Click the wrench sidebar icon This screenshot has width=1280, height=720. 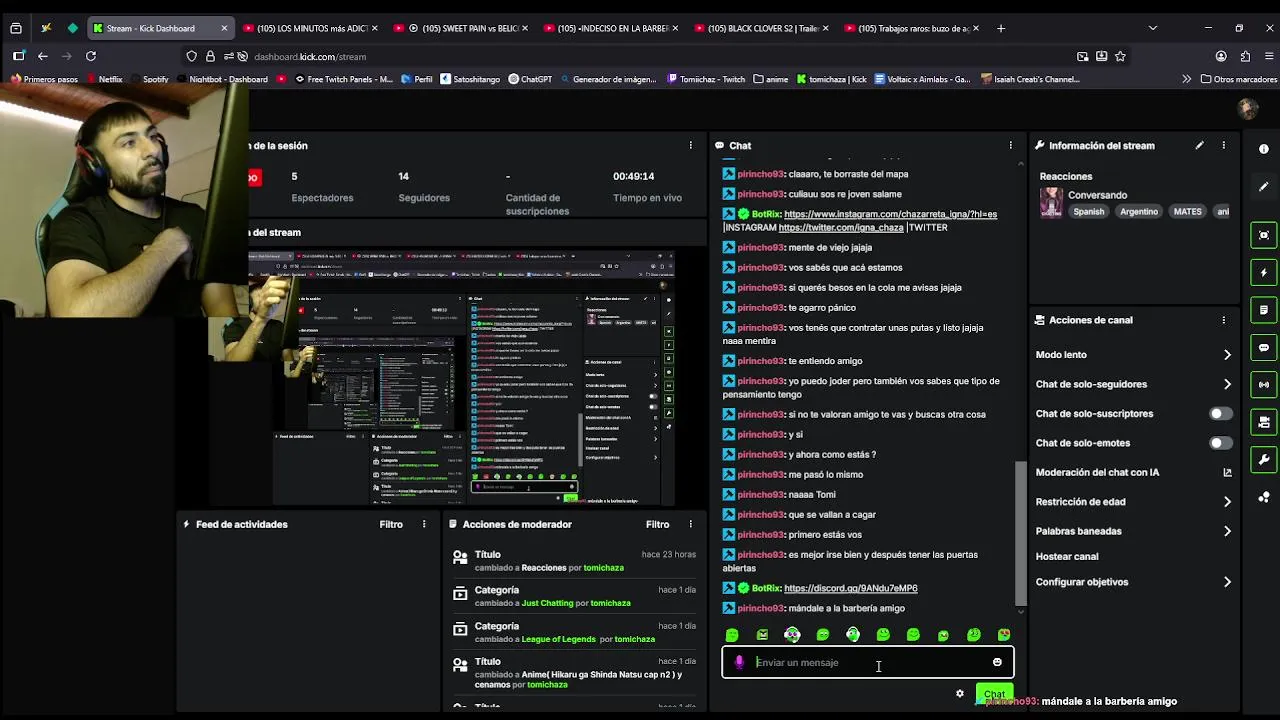click(1264, 460)
